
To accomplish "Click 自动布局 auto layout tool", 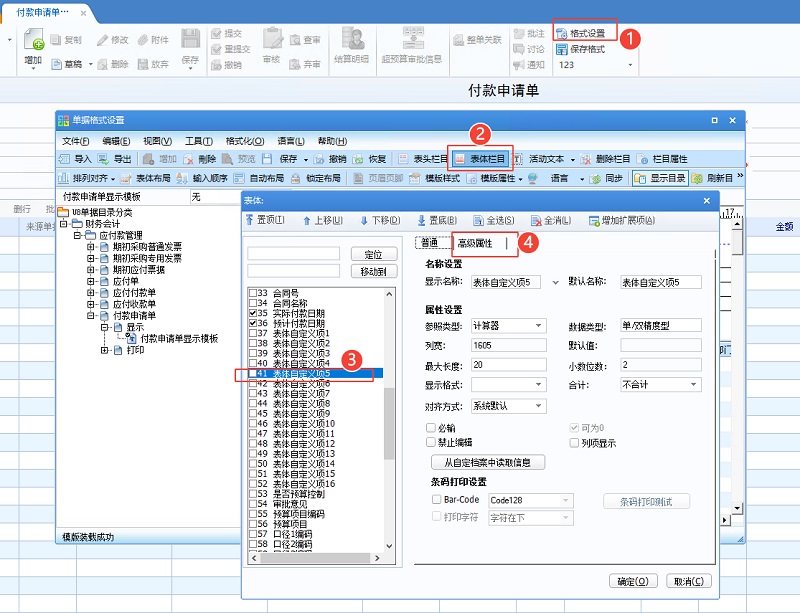I will 259,178.
